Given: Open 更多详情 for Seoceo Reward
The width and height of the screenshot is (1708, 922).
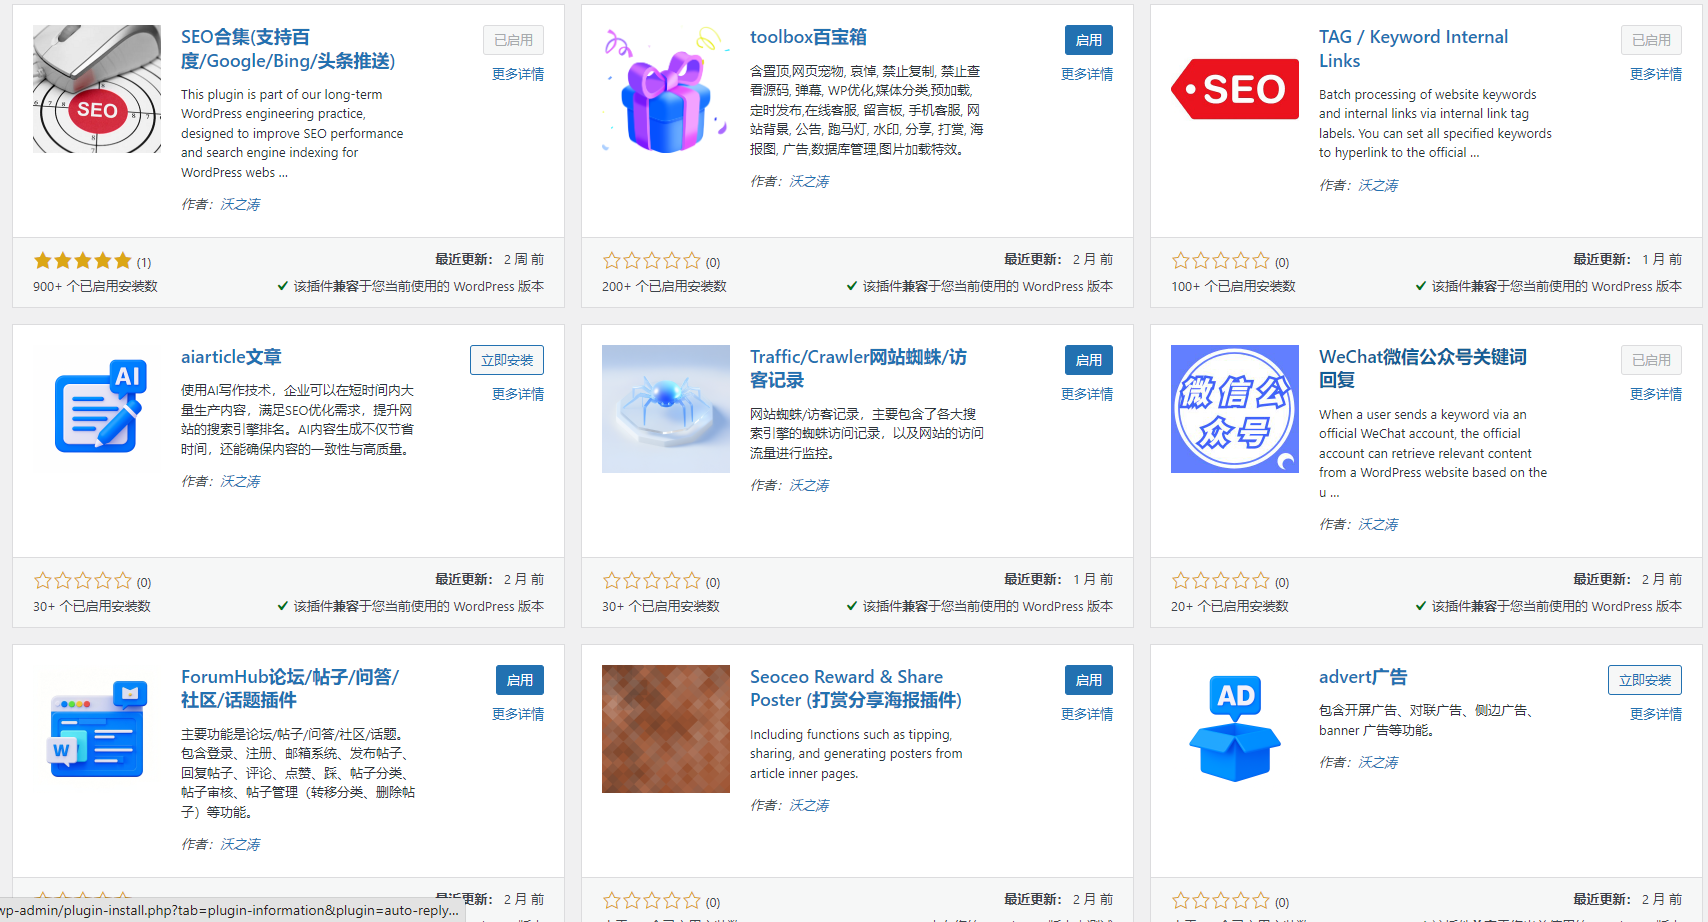Looking at the screenshot, I should [1087, 714].
